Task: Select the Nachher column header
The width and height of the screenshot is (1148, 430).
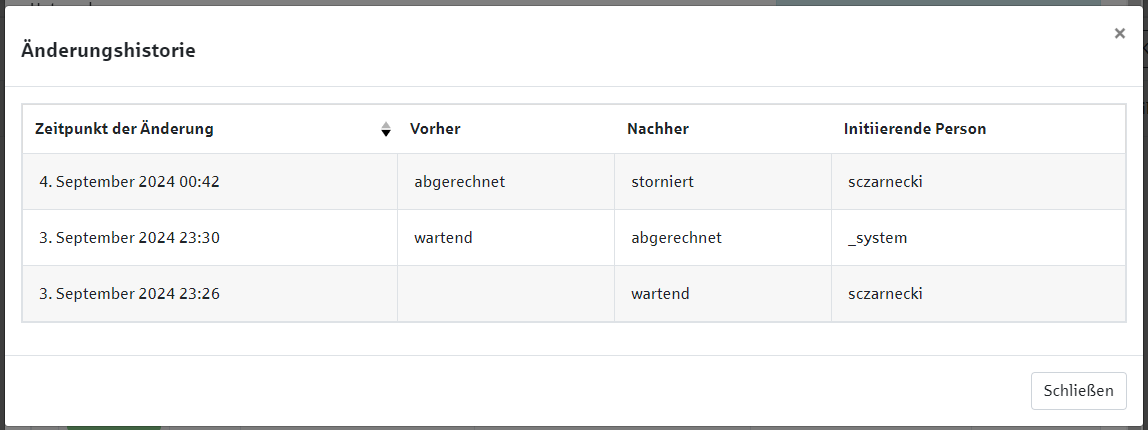Action: tap(658, 129)
